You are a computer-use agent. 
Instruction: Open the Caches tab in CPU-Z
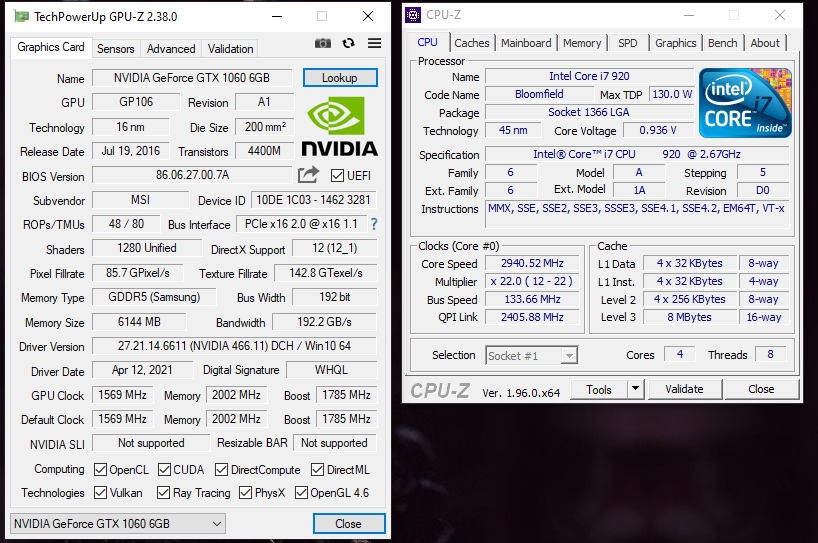[472, 43]
